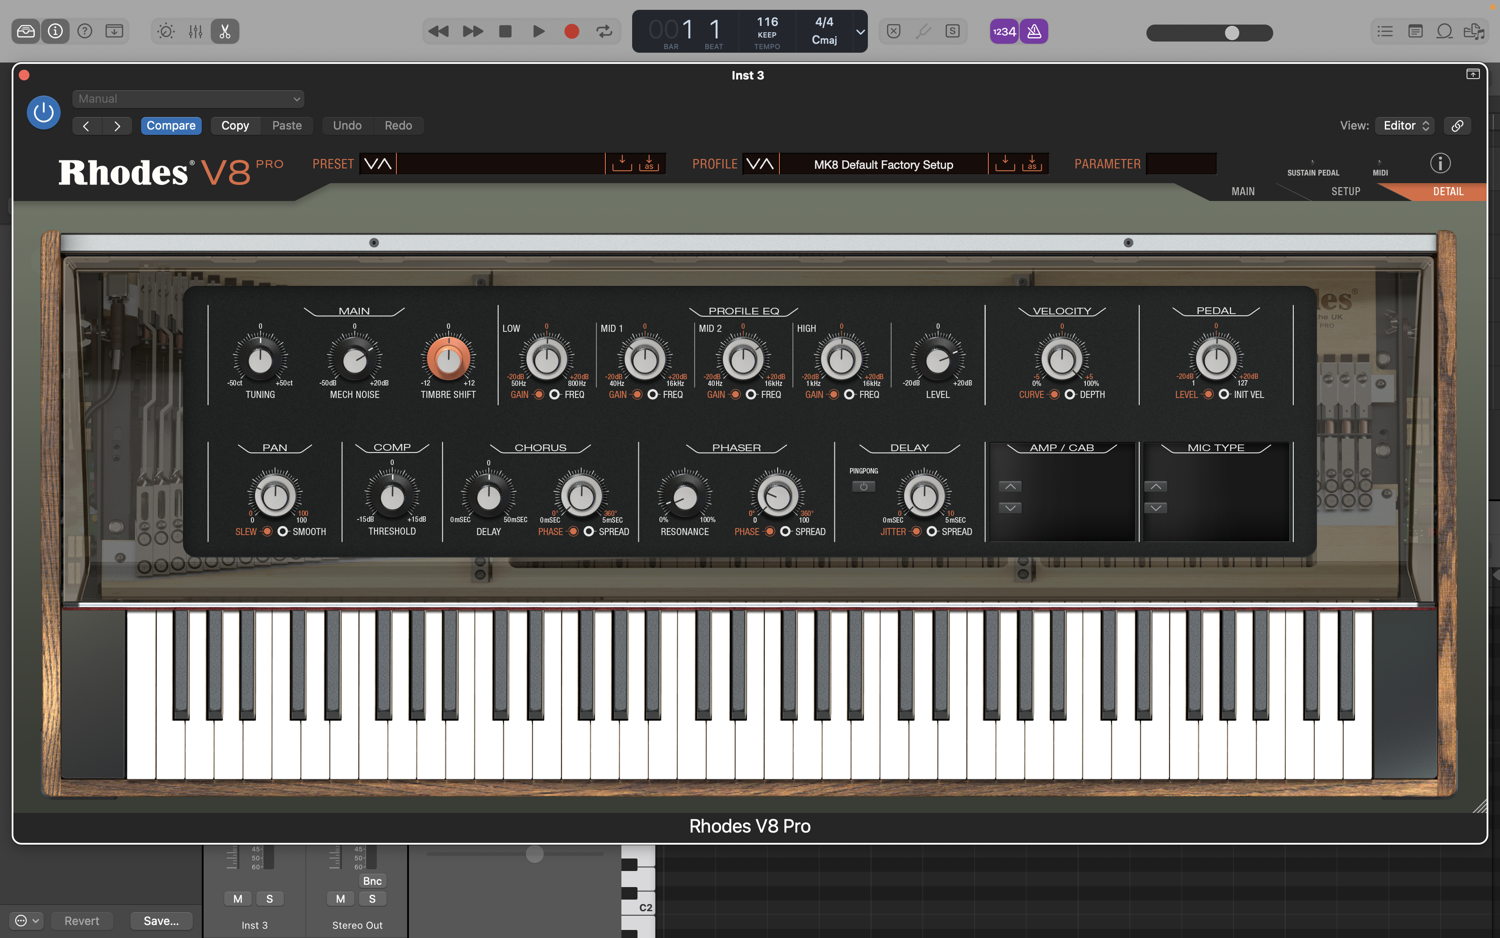Click the Redo button
This screenshot has width=1500, height=938.
point(398,126)
